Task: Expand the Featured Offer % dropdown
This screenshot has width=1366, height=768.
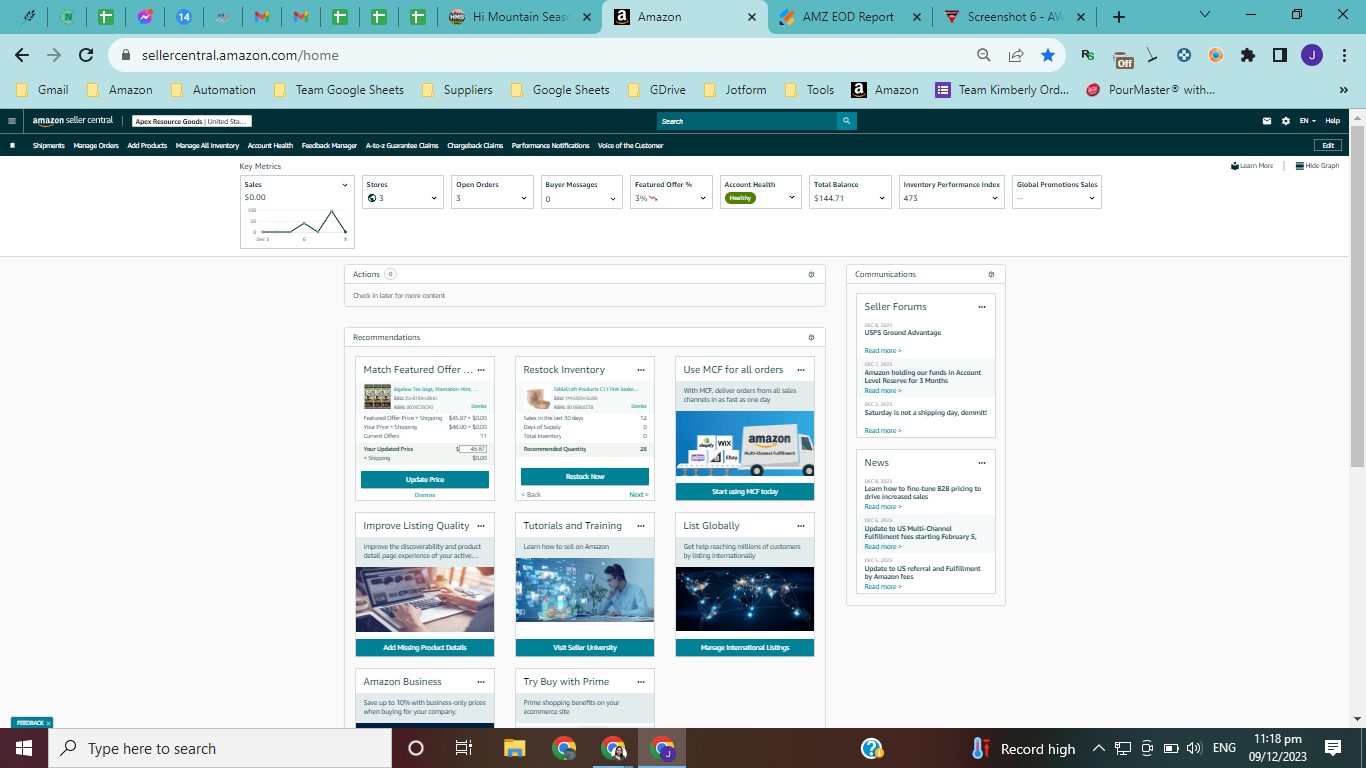Action: point(703,198)
